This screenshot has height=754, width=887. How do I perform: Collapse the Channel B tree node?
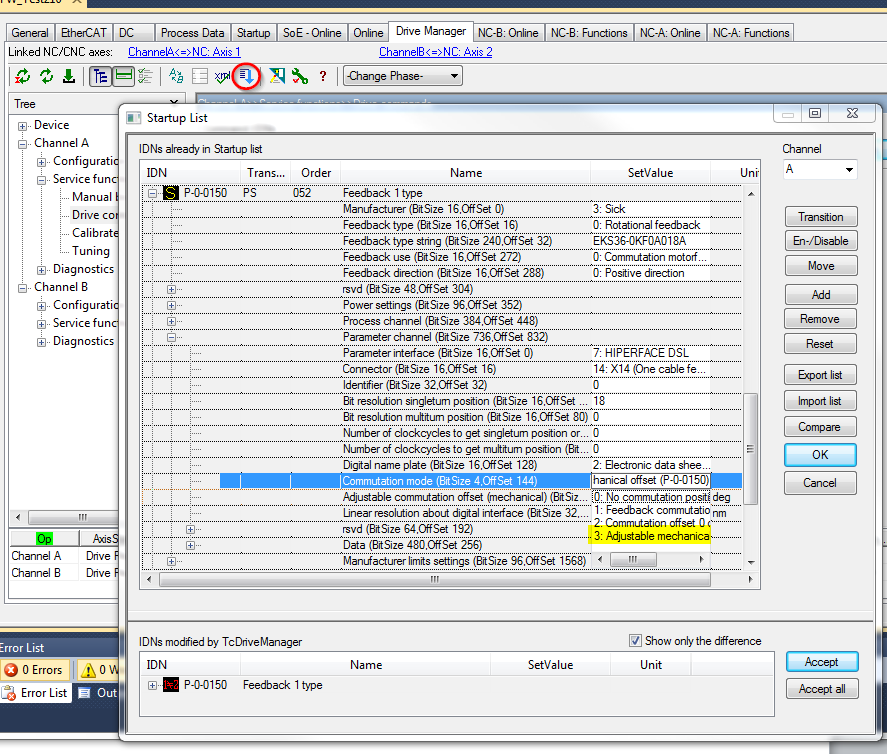[x=23, y=288]
